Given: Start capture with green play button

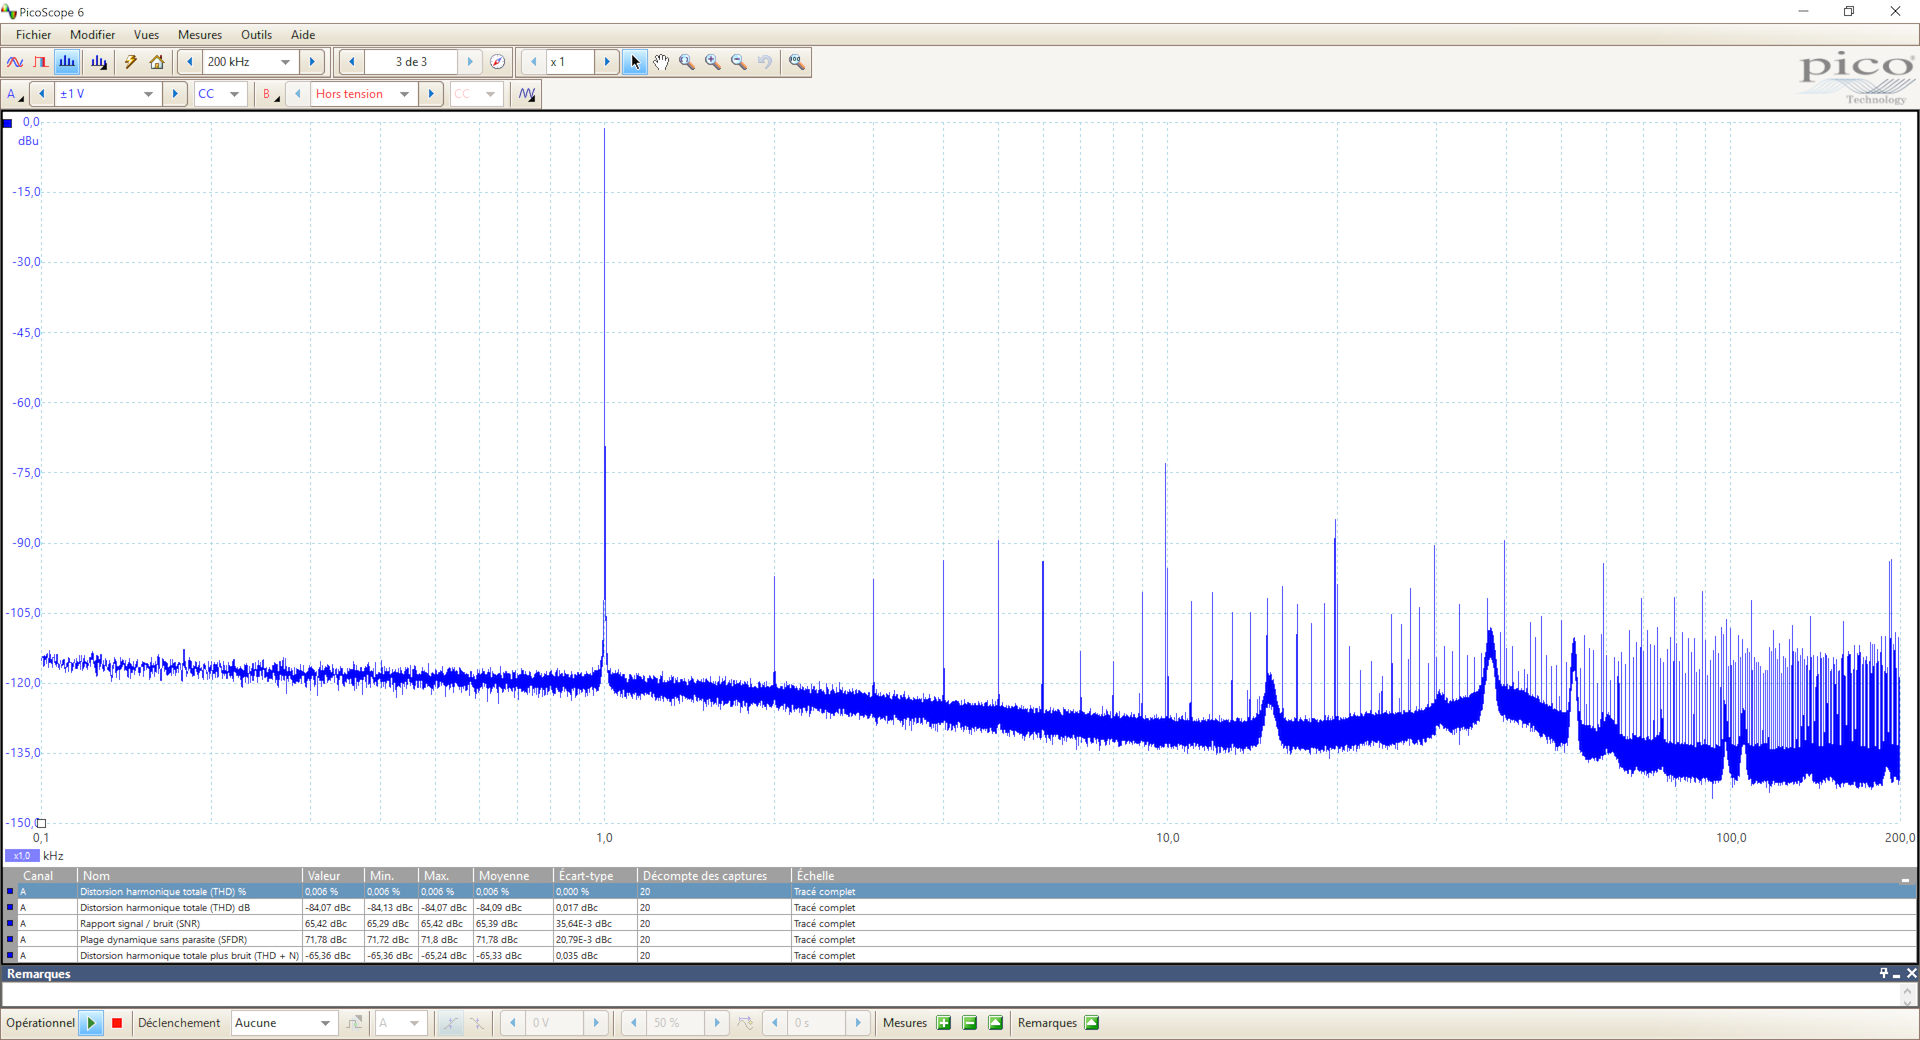Looking at the screenshot, I should pos(91,1023).
